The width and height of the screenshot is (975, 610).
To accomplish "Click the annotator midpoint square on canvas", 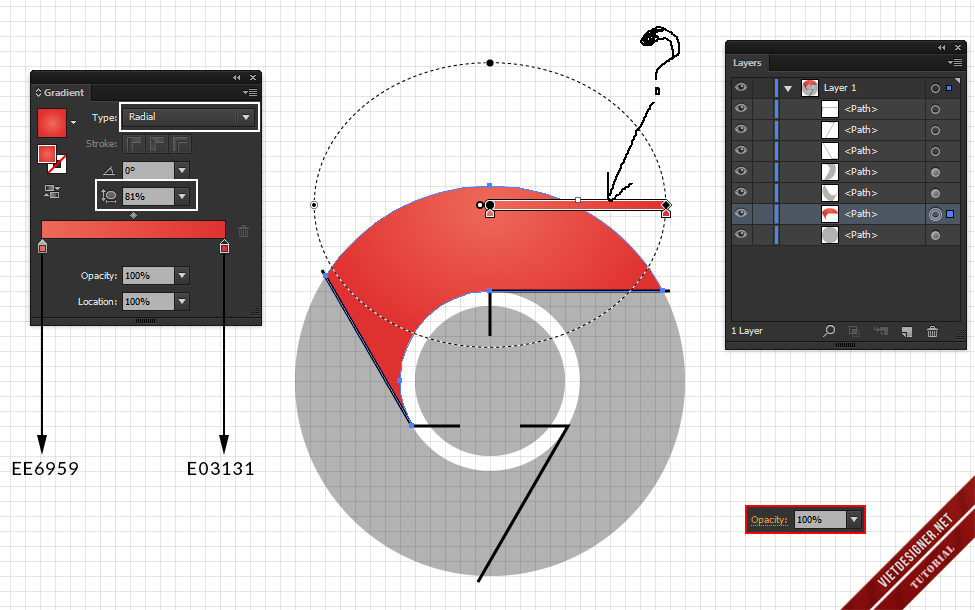I will pyautogui.click(x=578, y=200).
